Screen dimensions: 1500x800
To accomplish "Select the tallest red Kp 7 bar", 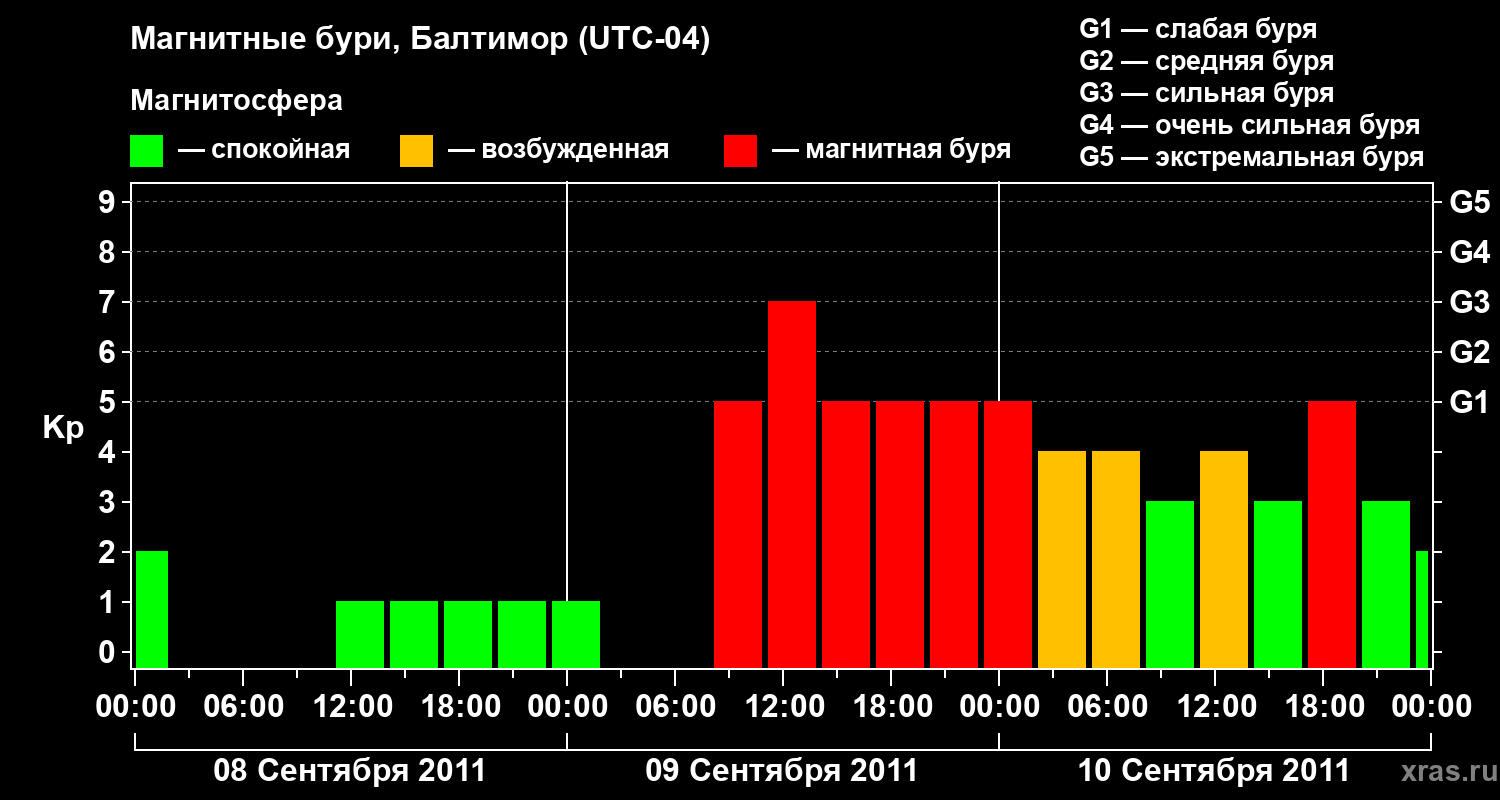I will [792, 484].
